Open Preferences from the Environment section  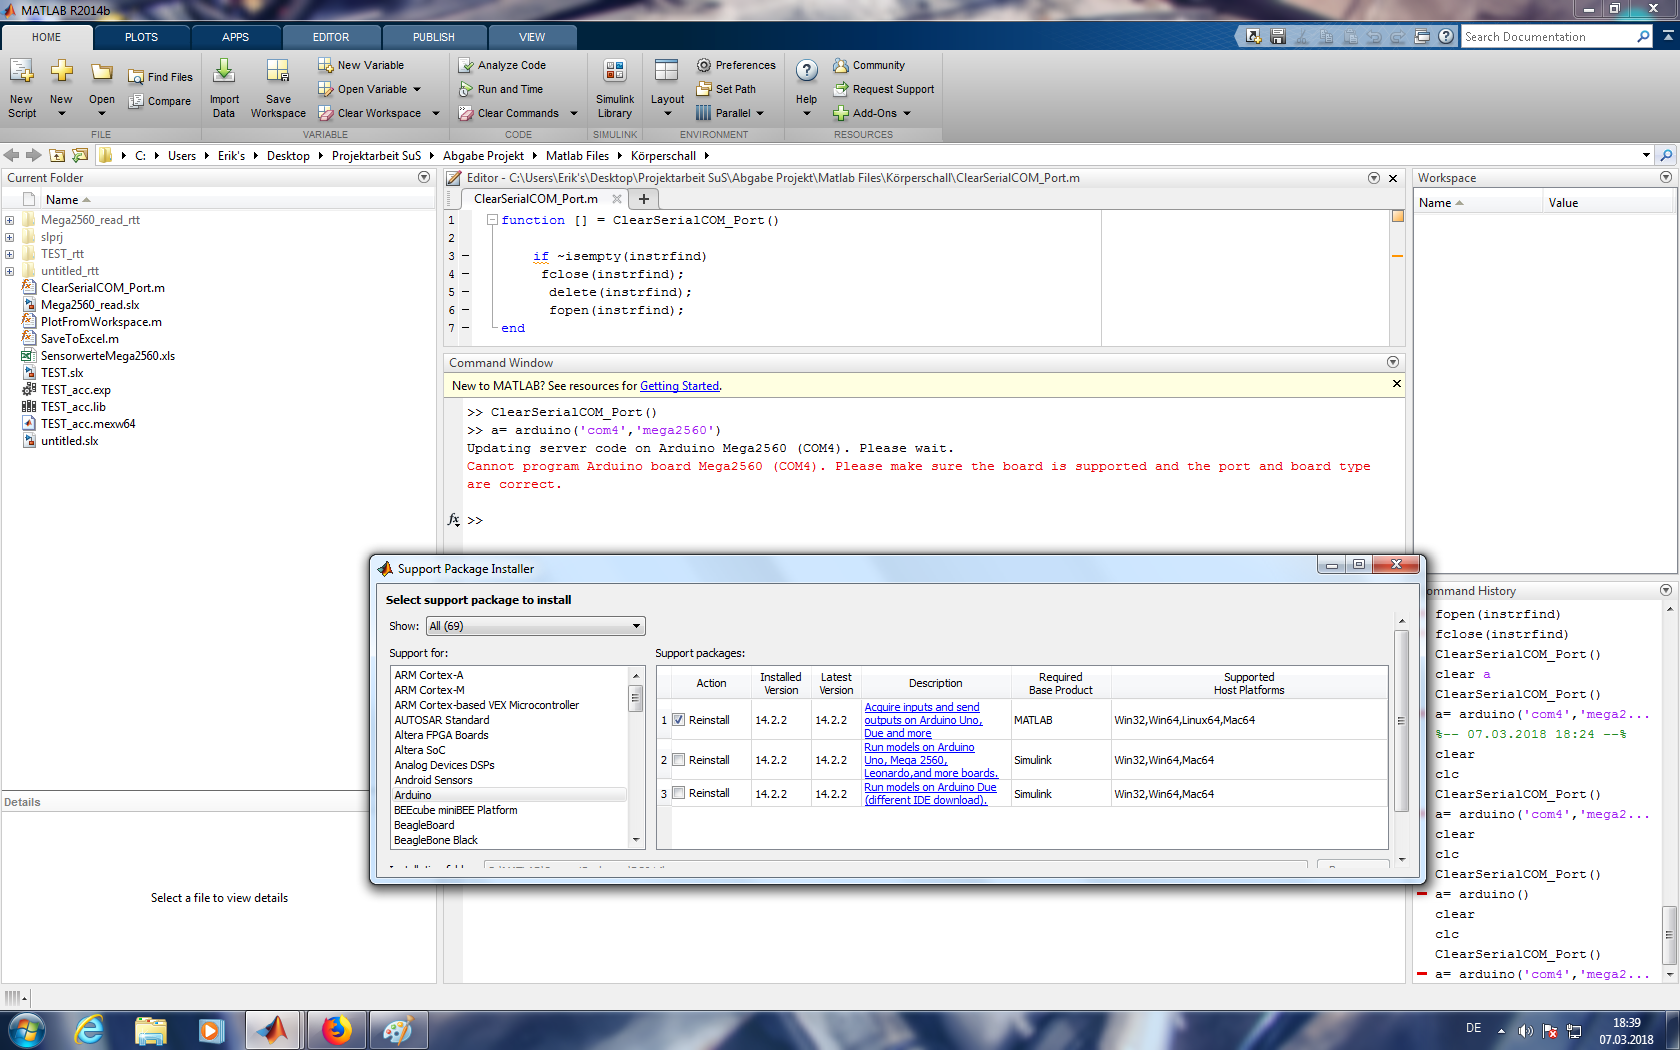(736, 65)
